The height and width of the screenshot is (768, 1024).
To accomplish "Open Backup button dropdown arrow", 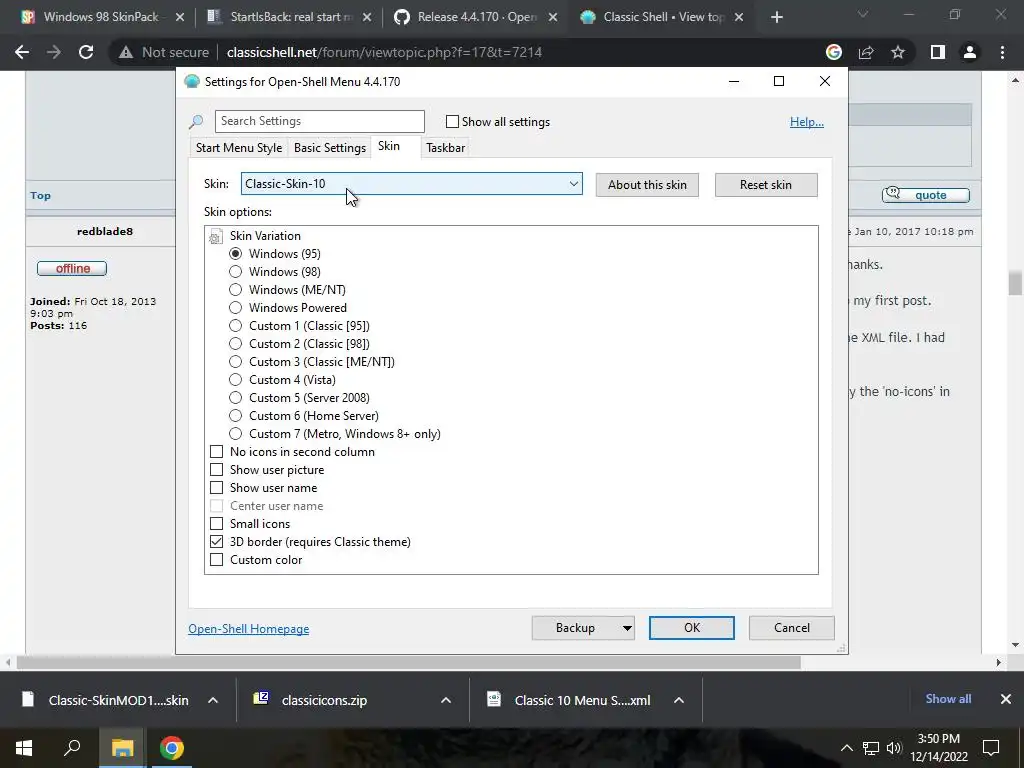I will coord(626,628).
